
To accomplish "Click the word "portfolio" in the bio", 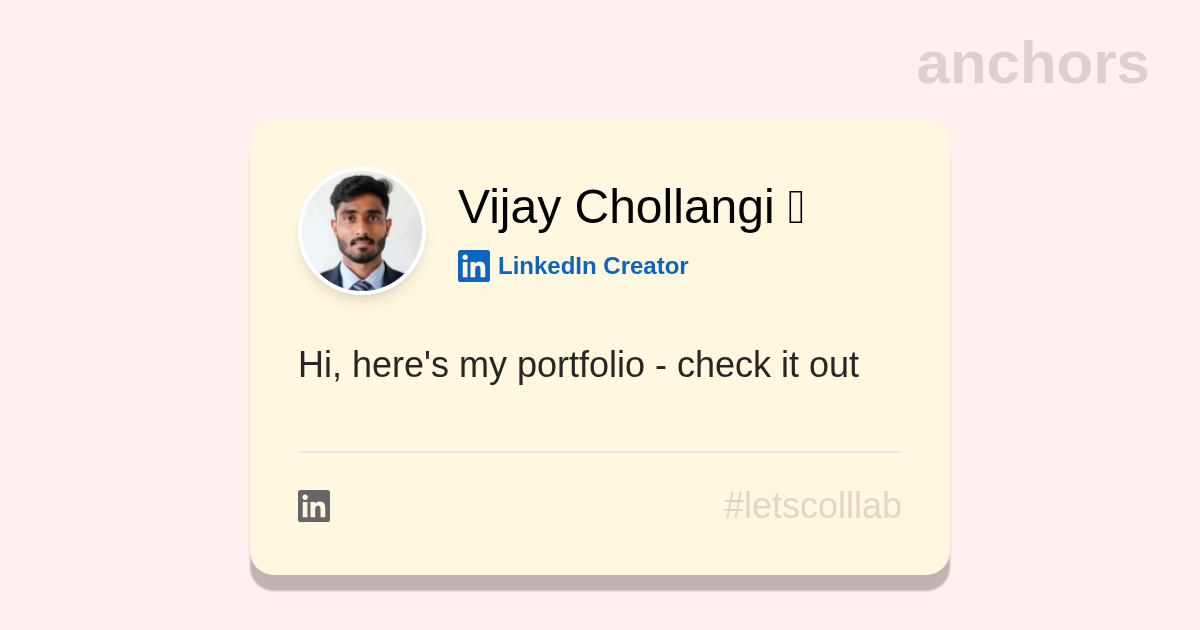I will [x=581, y=365].
